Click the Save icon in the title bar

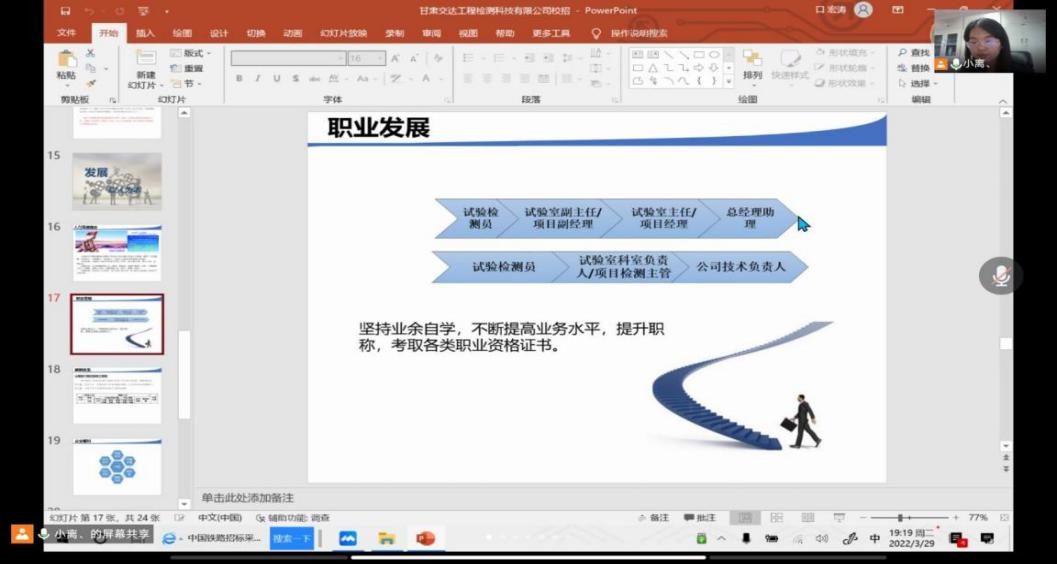(65, 11)
